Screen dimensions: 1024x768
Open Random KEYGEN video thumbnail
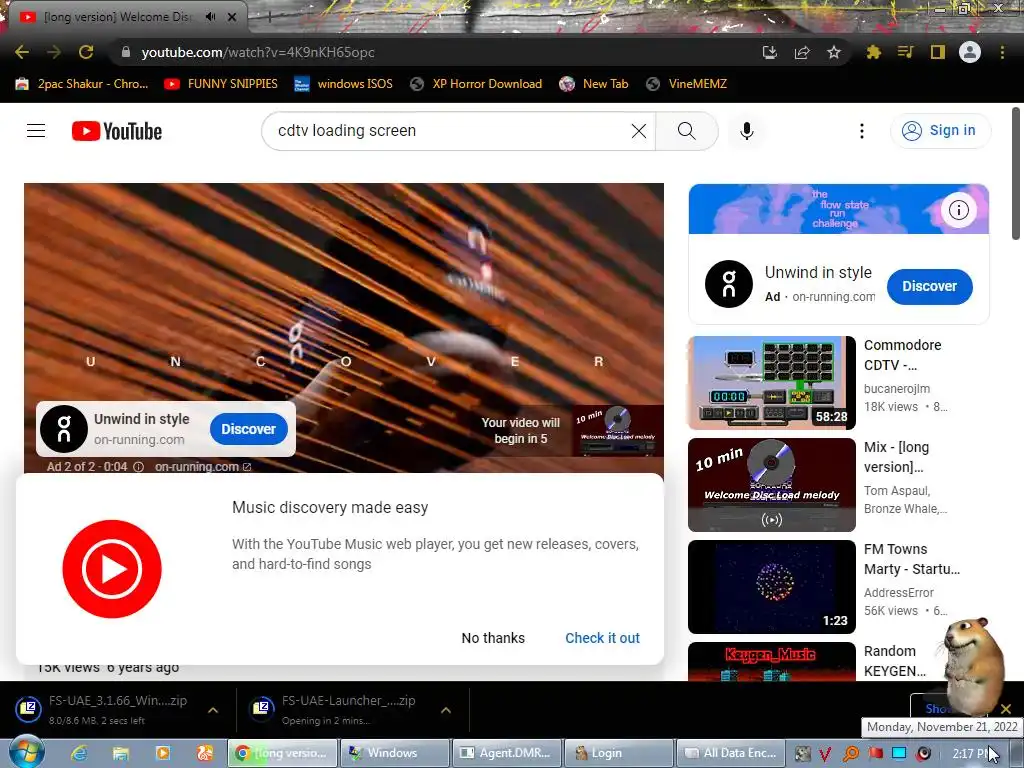(771, 662)
